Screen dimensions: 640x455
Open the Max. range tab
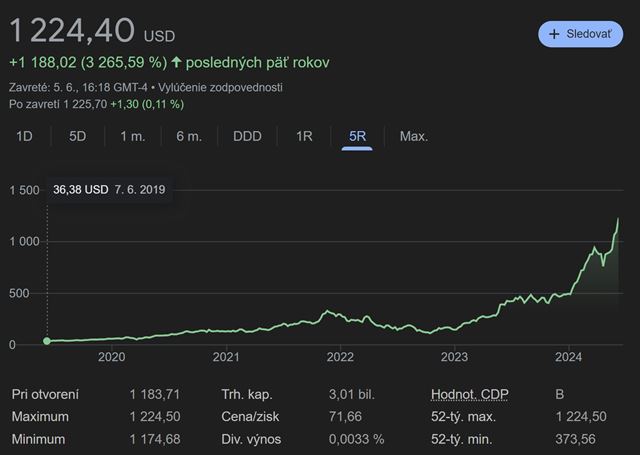pos(414,136)
